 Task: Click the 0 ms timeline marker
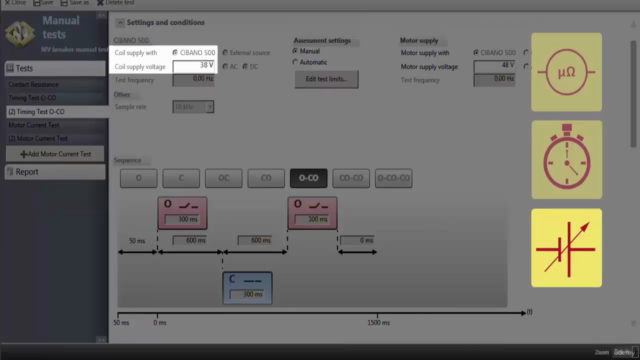(x=160, y=323)
